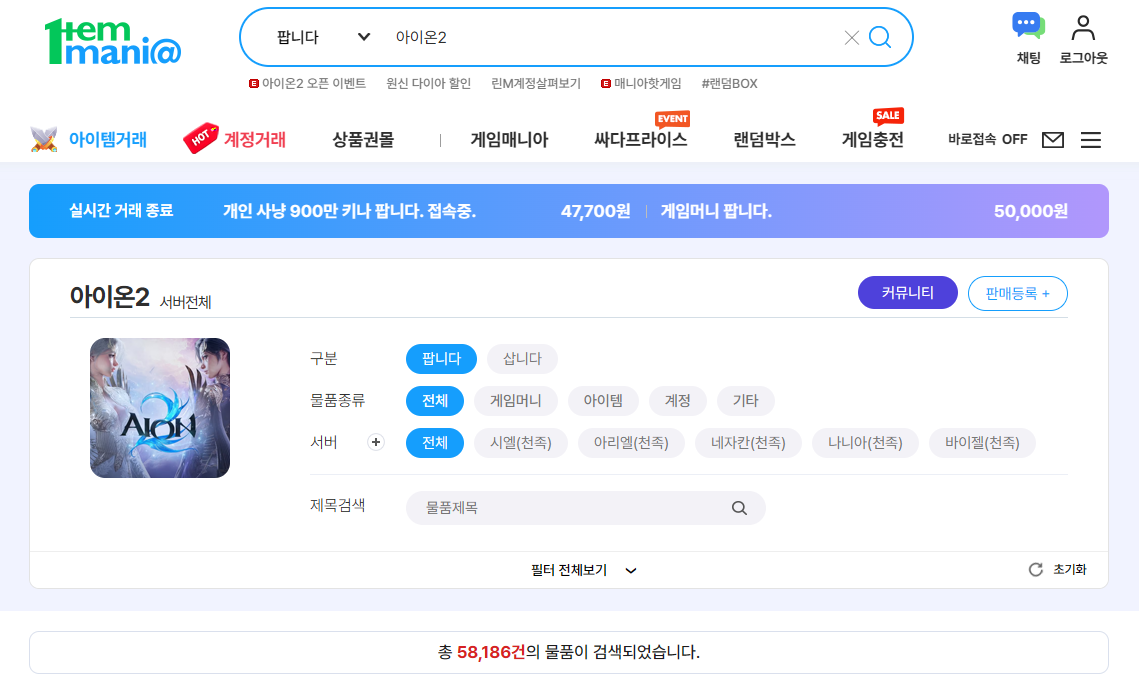Click the 초기화 reset button
The image size is (1139, 686).
coord(1058,570)
